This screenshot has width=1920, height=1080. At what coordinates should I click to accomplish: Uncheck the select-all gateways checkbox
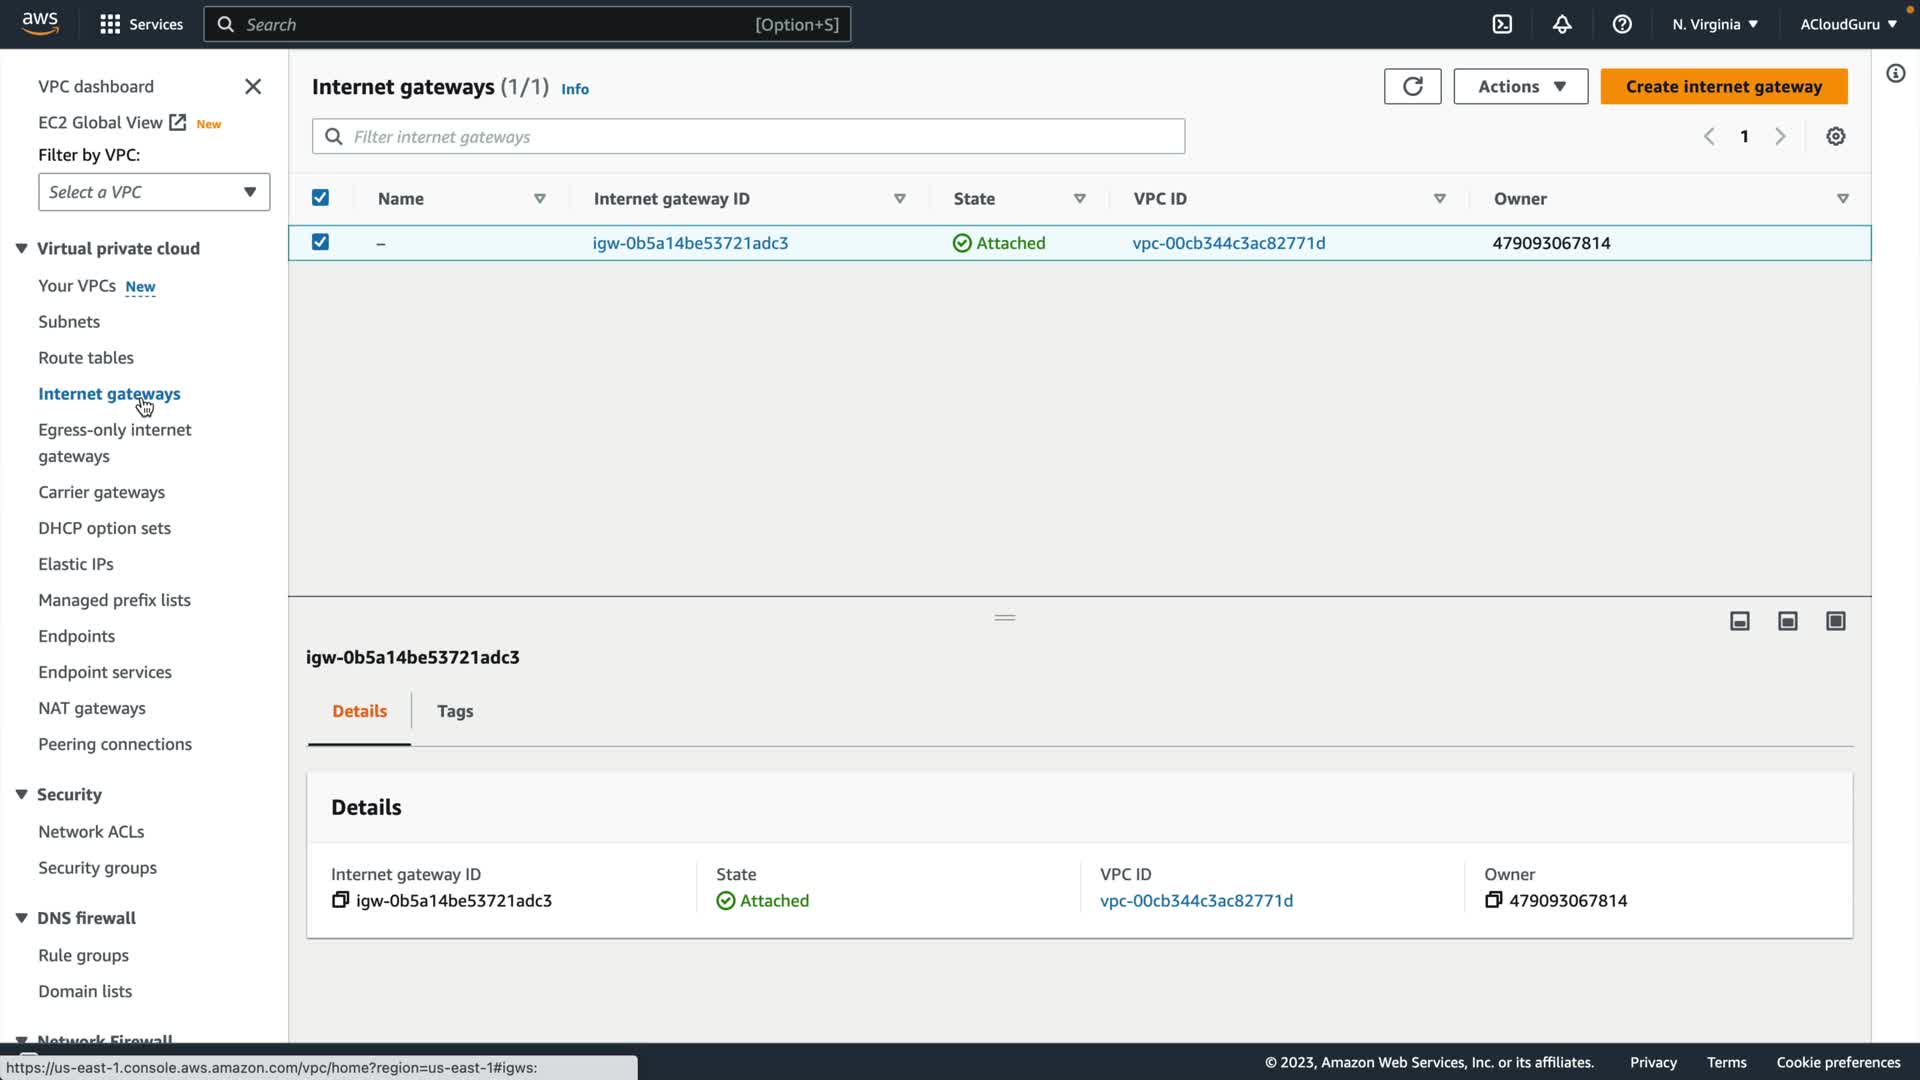(x=320, y=198)
